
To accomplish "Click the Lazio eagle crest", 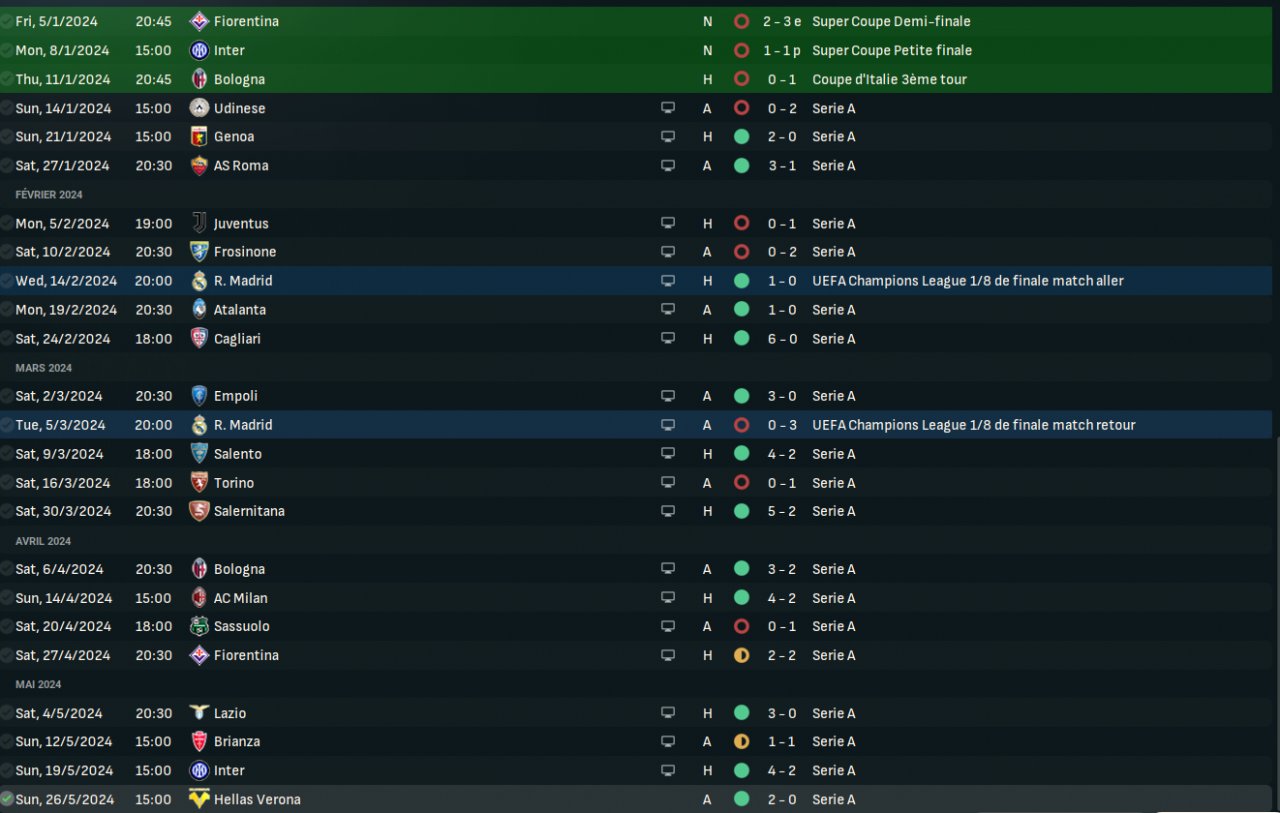I will pos(199,713).
